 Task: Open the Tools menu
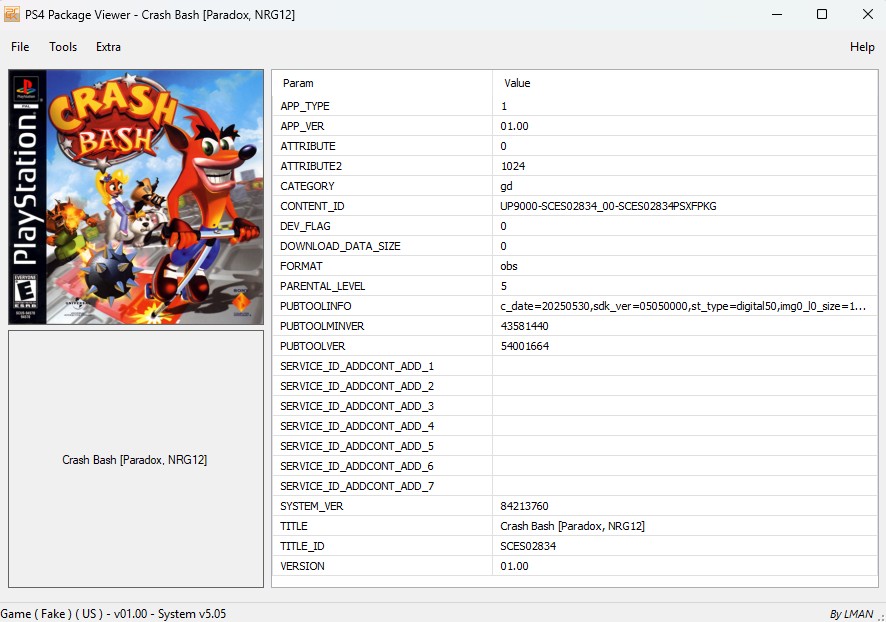coord(63,47)
